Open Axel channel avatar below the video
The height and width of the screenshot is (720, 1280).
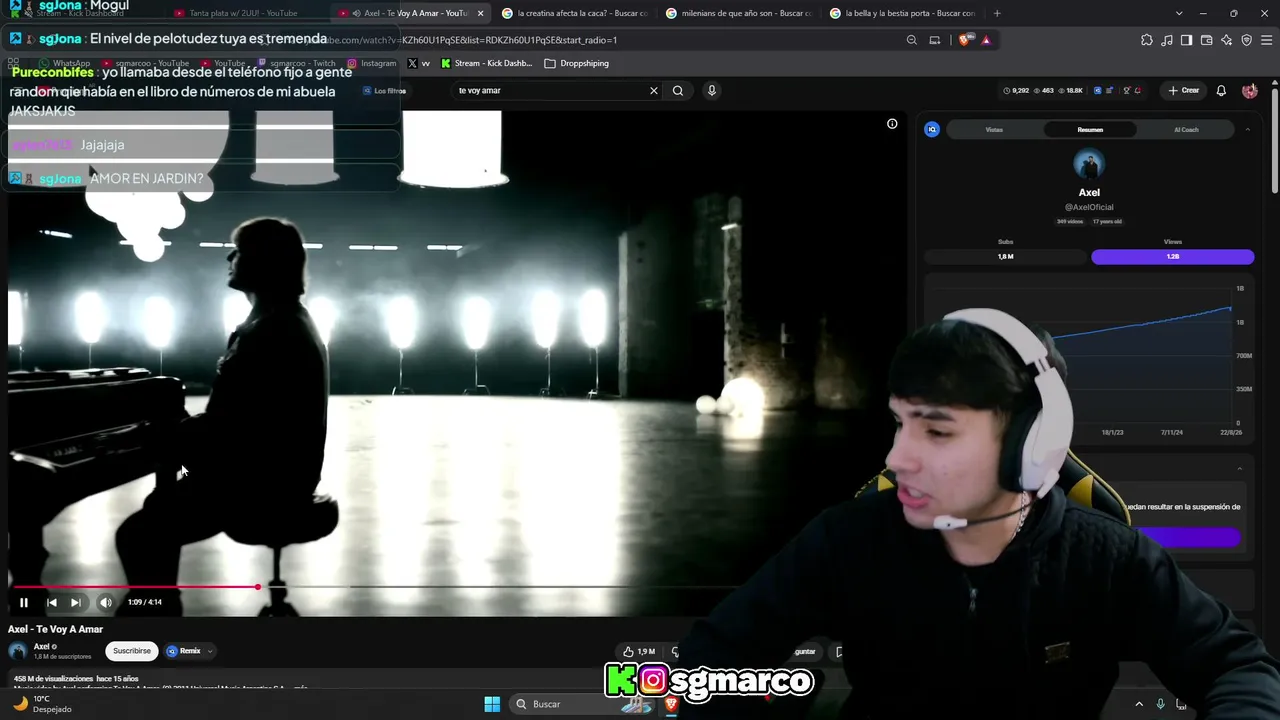[18, 651]
